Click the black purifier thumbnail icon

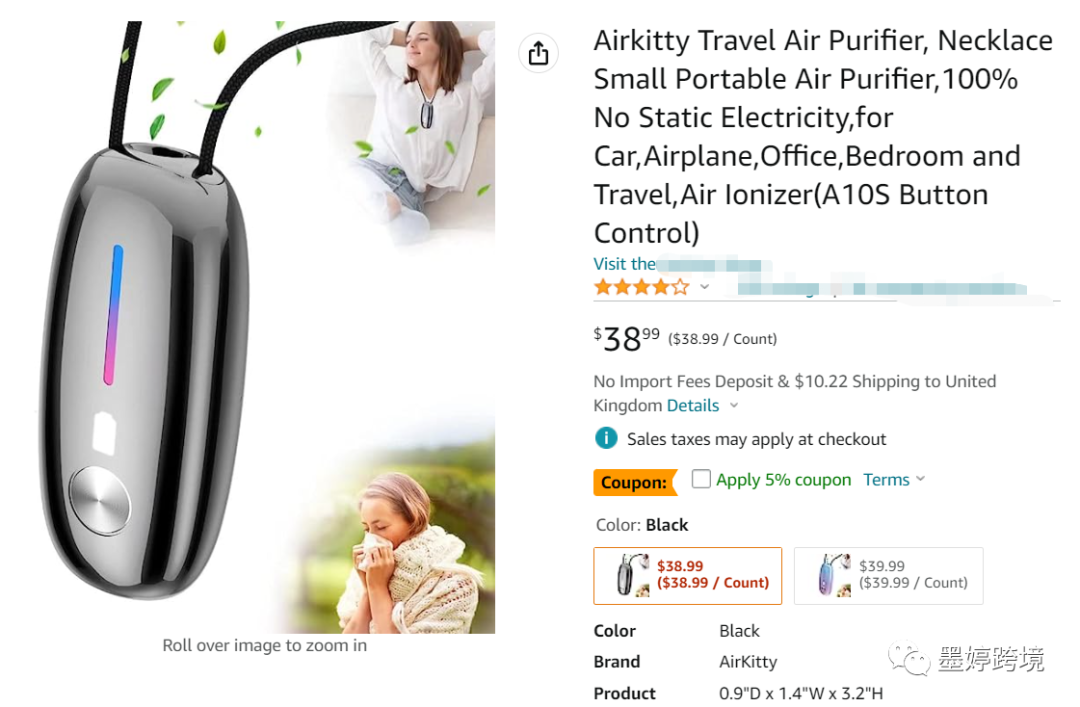coord(632,575)
